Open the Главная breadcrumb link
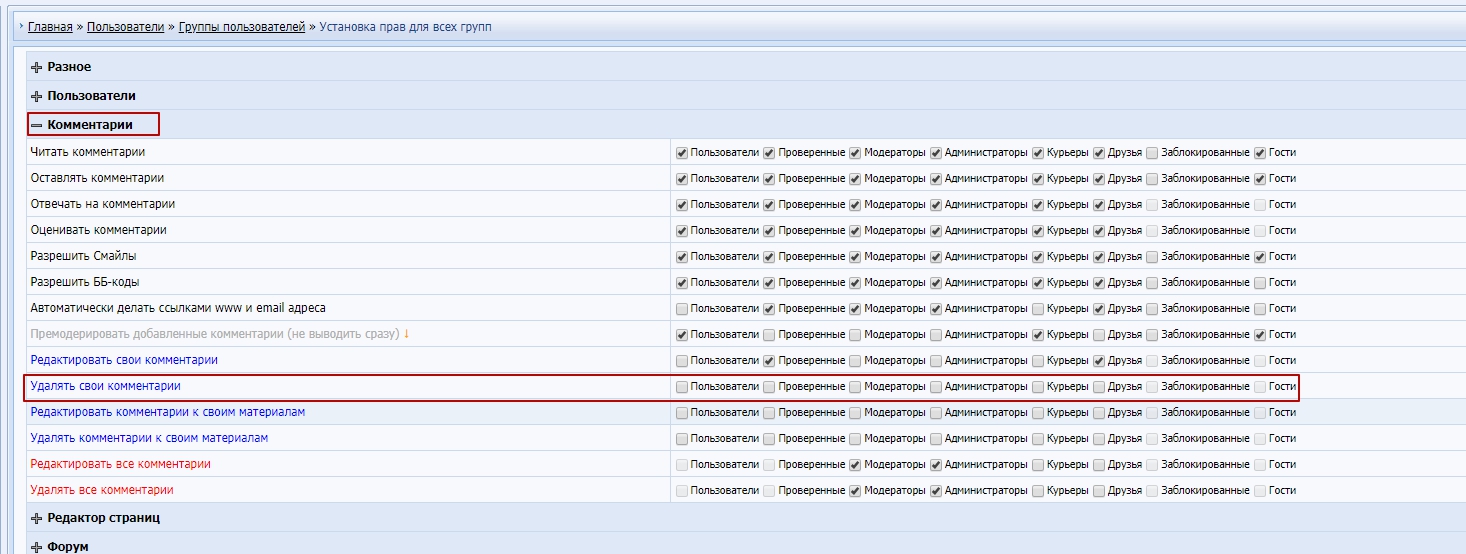1466x554 pixels. coord(50,27)
